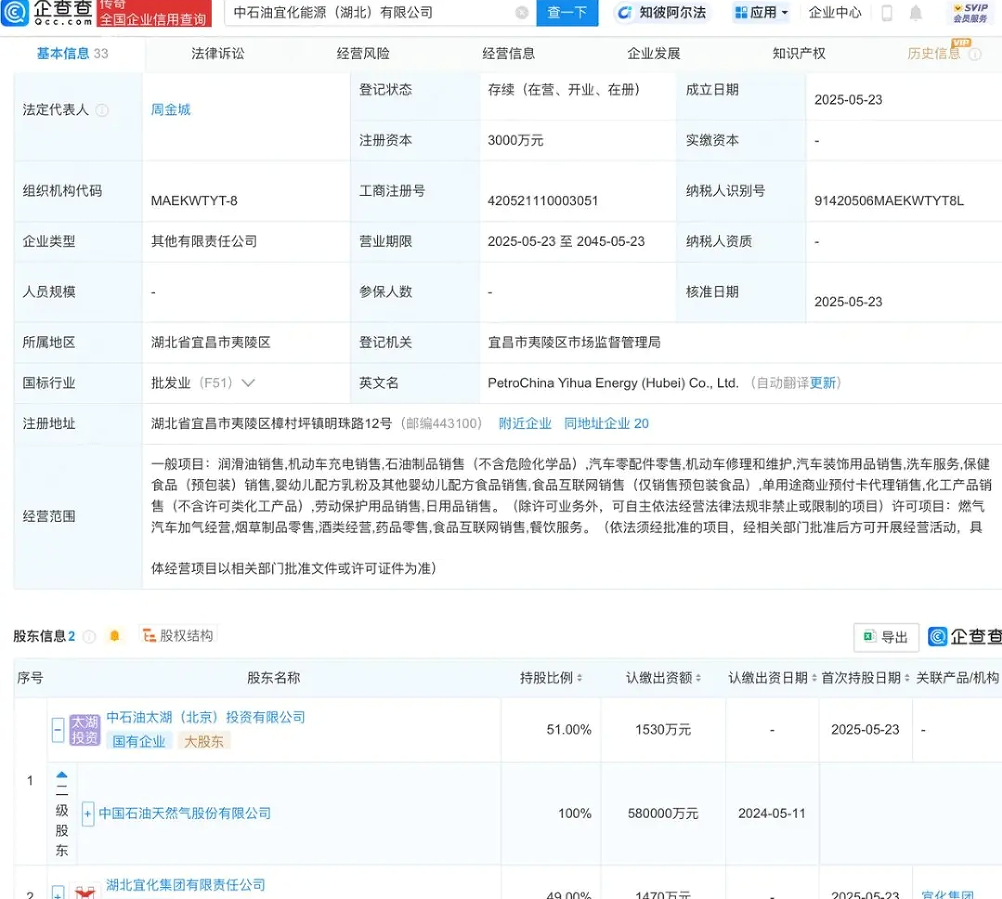The image size is (1002, 899).
Task: Click info icon next to 法定代表人
Action: [x=102, y=110]
